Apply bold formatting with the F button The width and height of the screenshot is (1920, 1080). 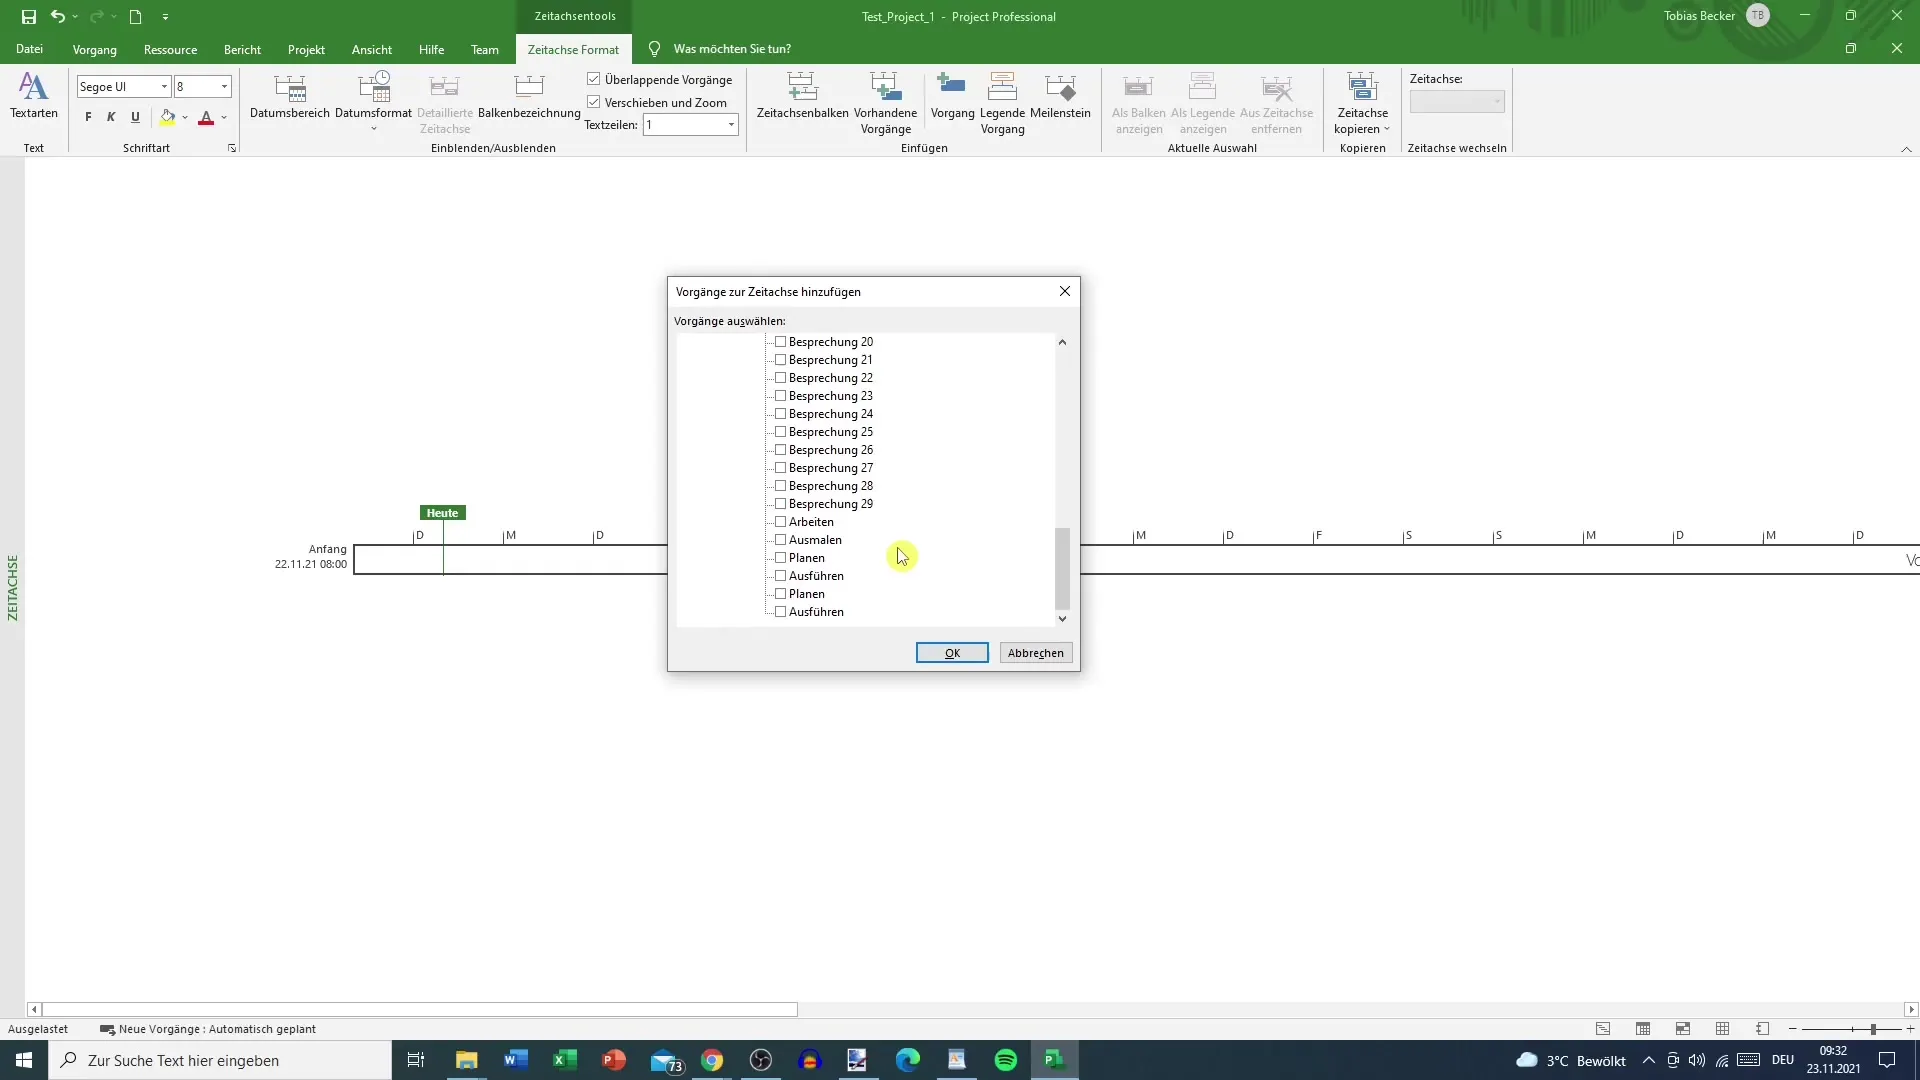click(88, 117)
